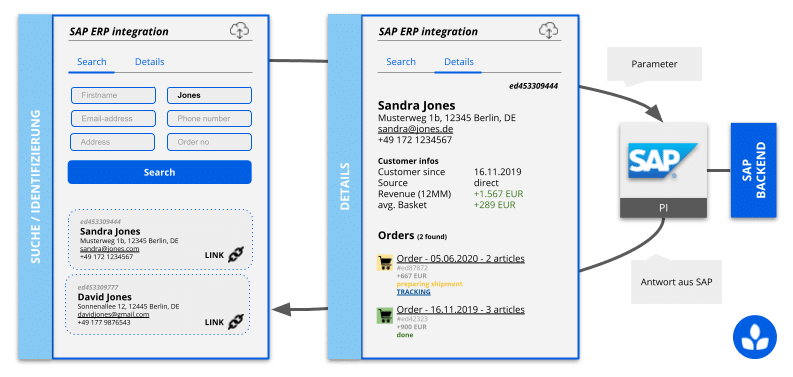Screen dimensions: 793x377
Task: Switch to Search tab in details panel
Action: (401, 62)
